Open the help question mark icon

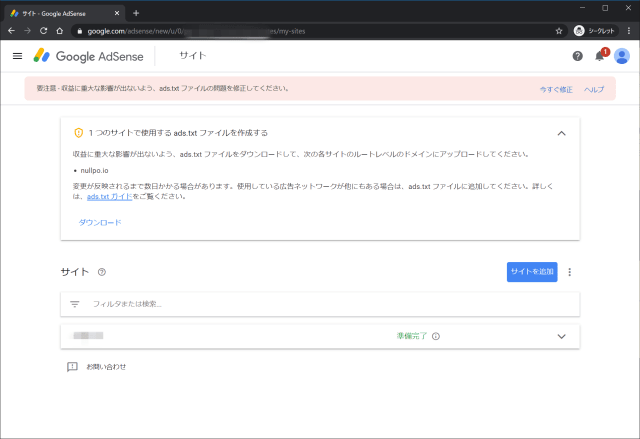(x=577, y=56)
